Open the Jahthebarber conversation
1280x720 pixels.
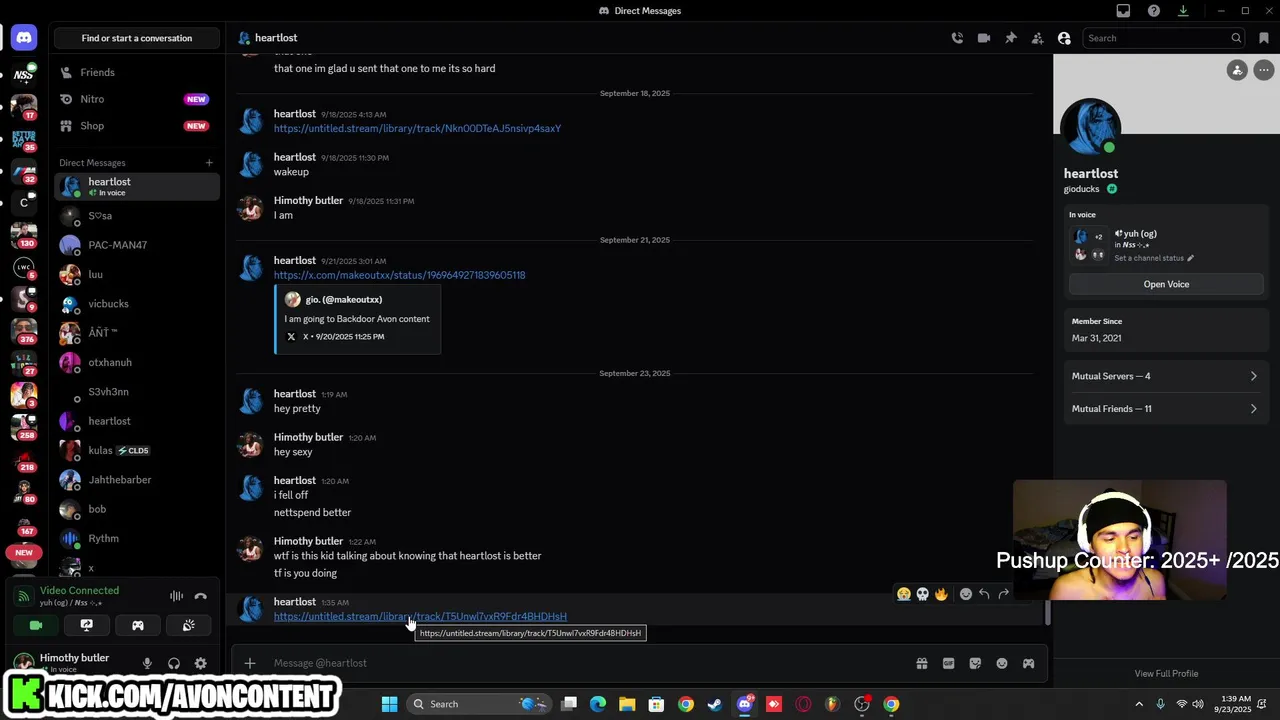click(137, 480)
